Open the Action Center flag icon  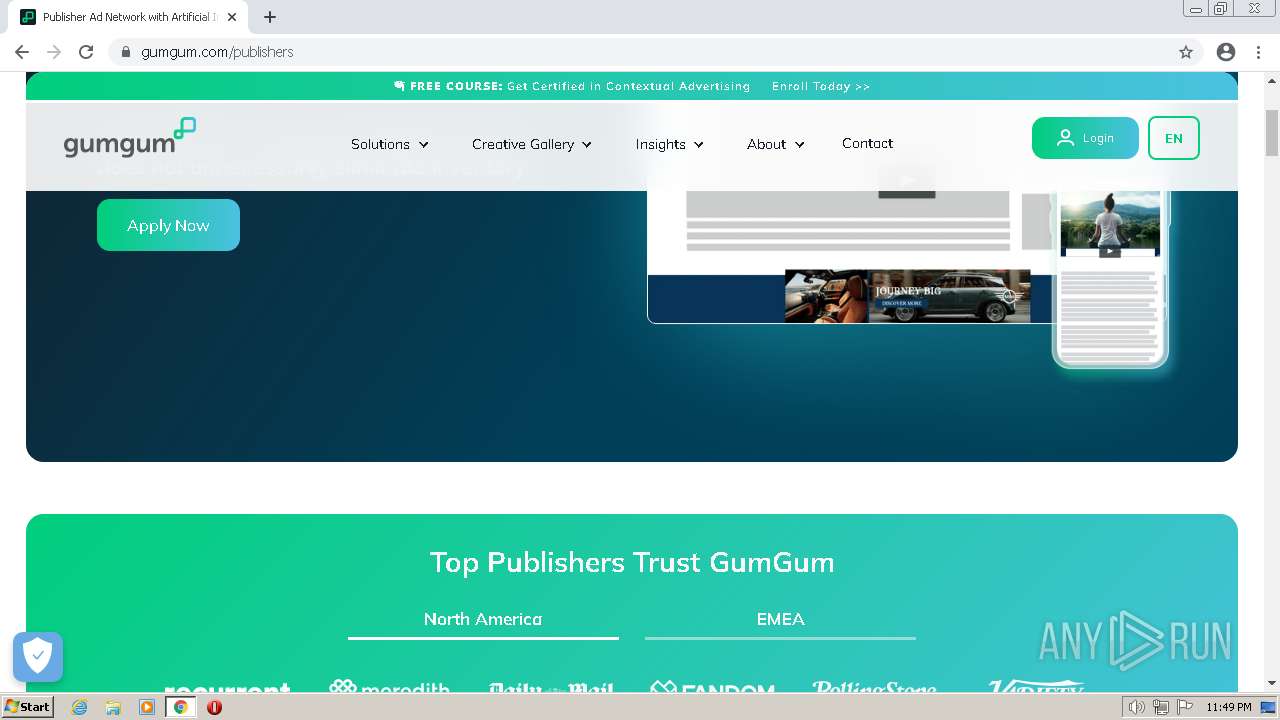pyautogui.click(x=1185, y=707)
